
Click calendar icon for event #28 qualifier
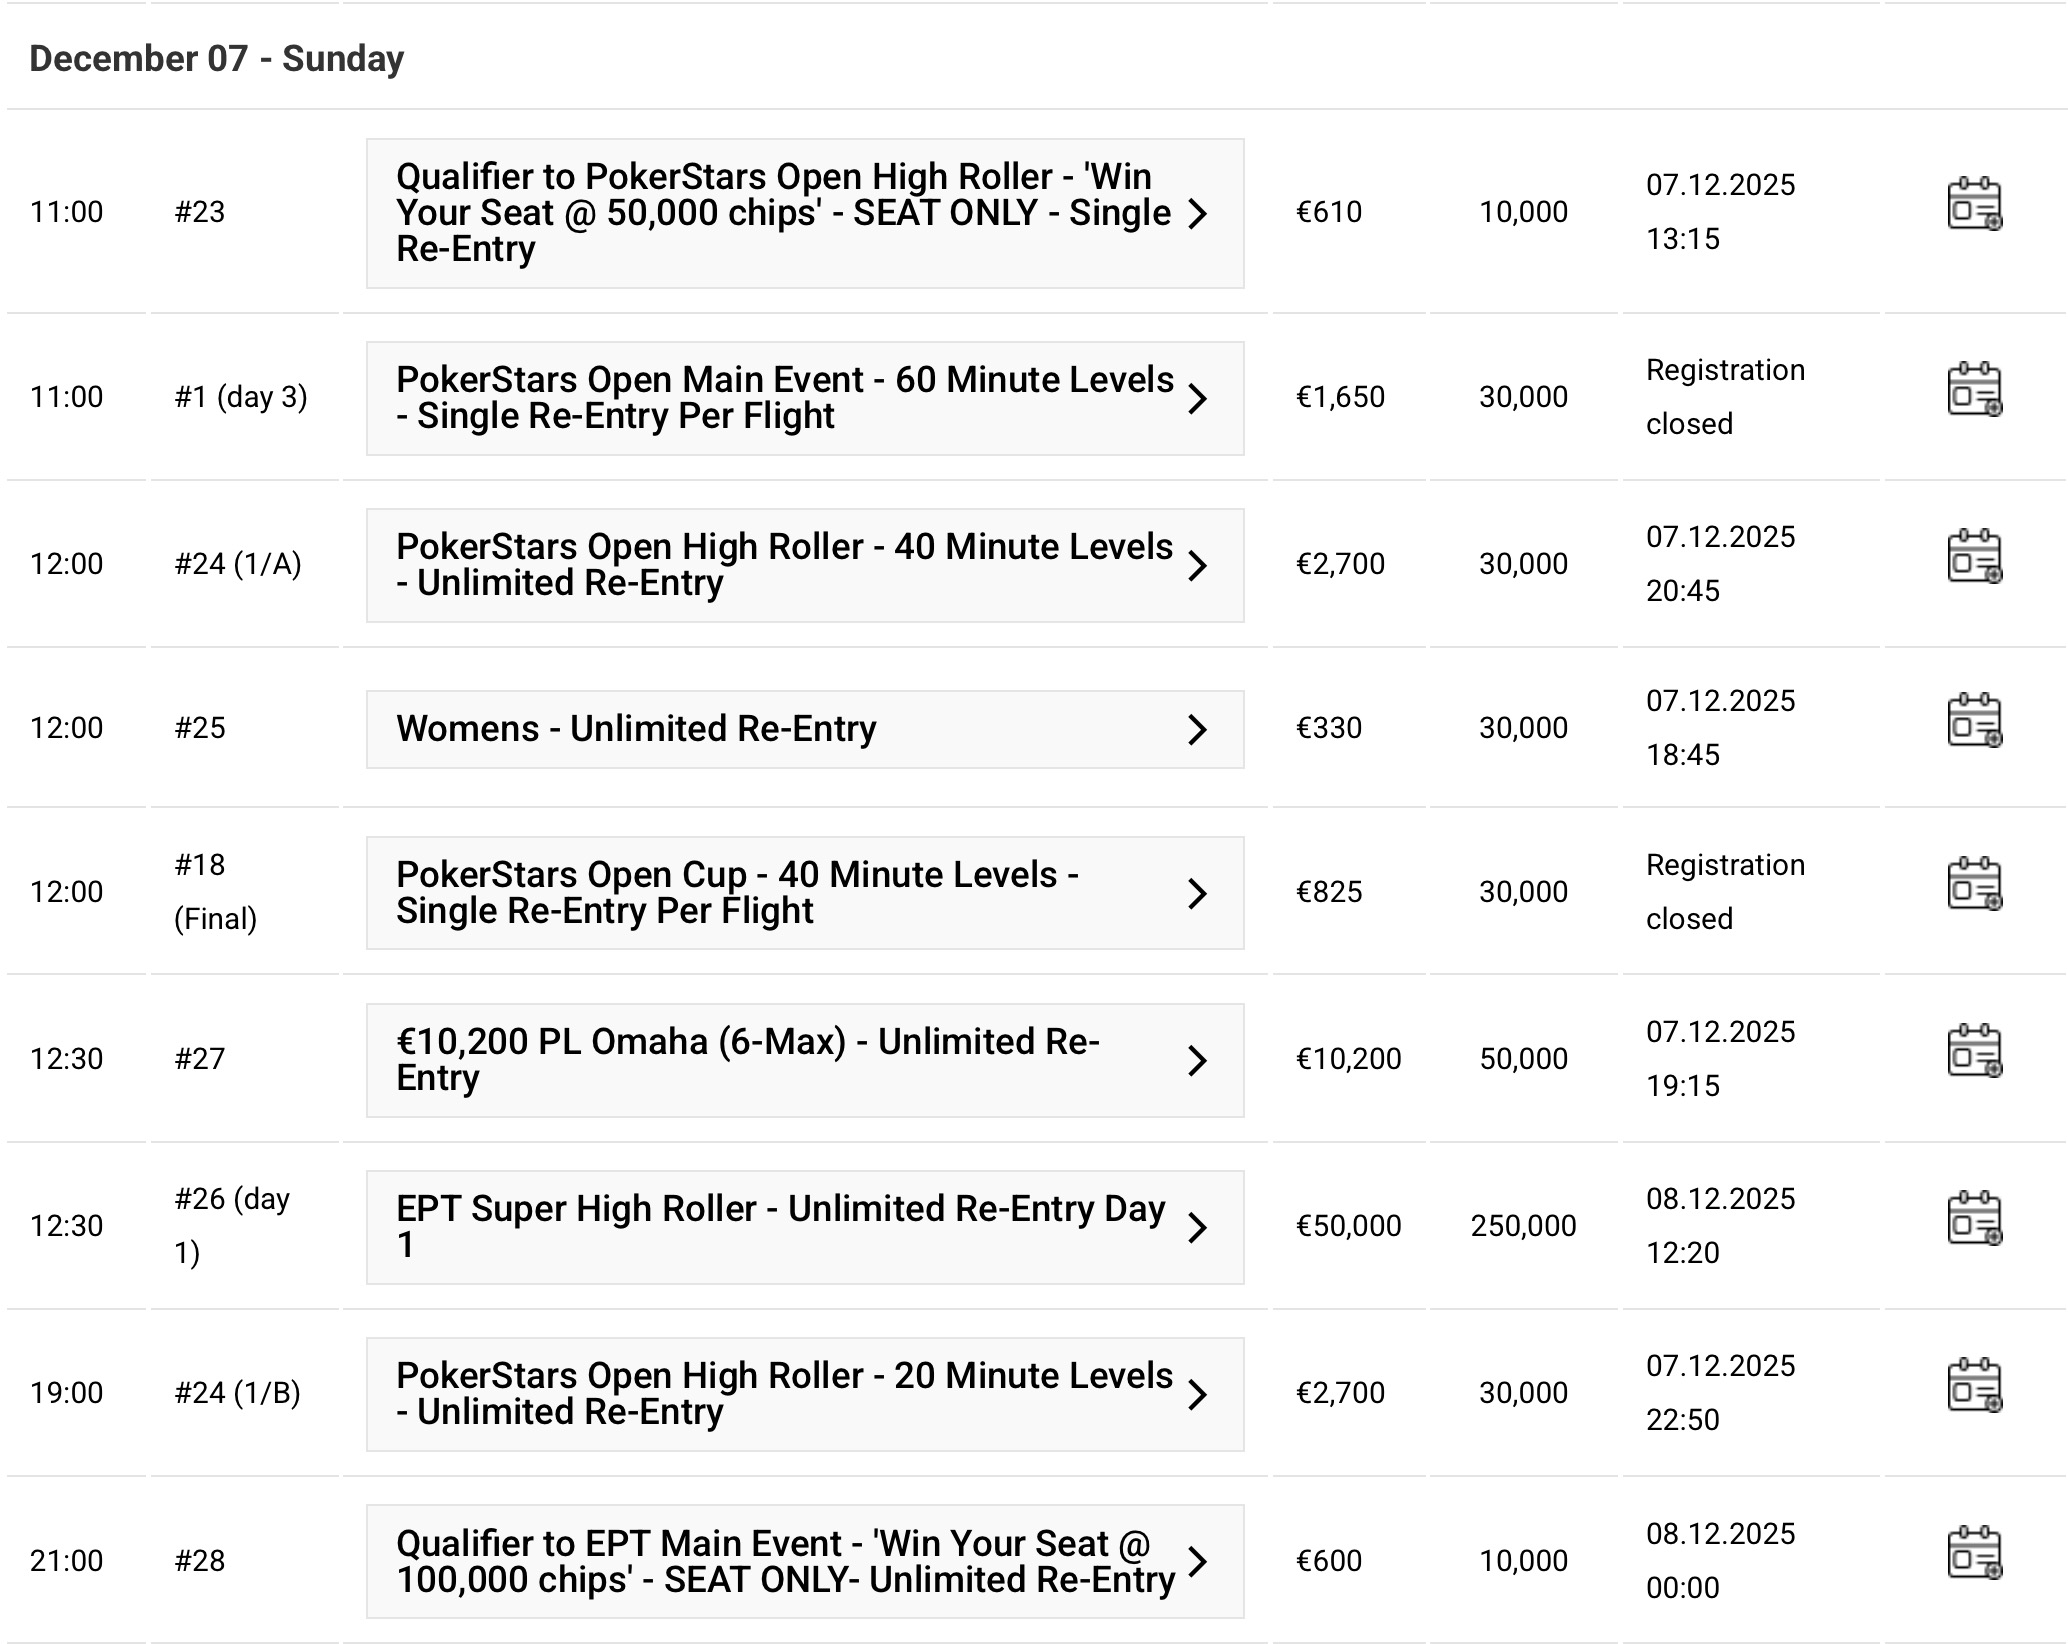1974,1554
